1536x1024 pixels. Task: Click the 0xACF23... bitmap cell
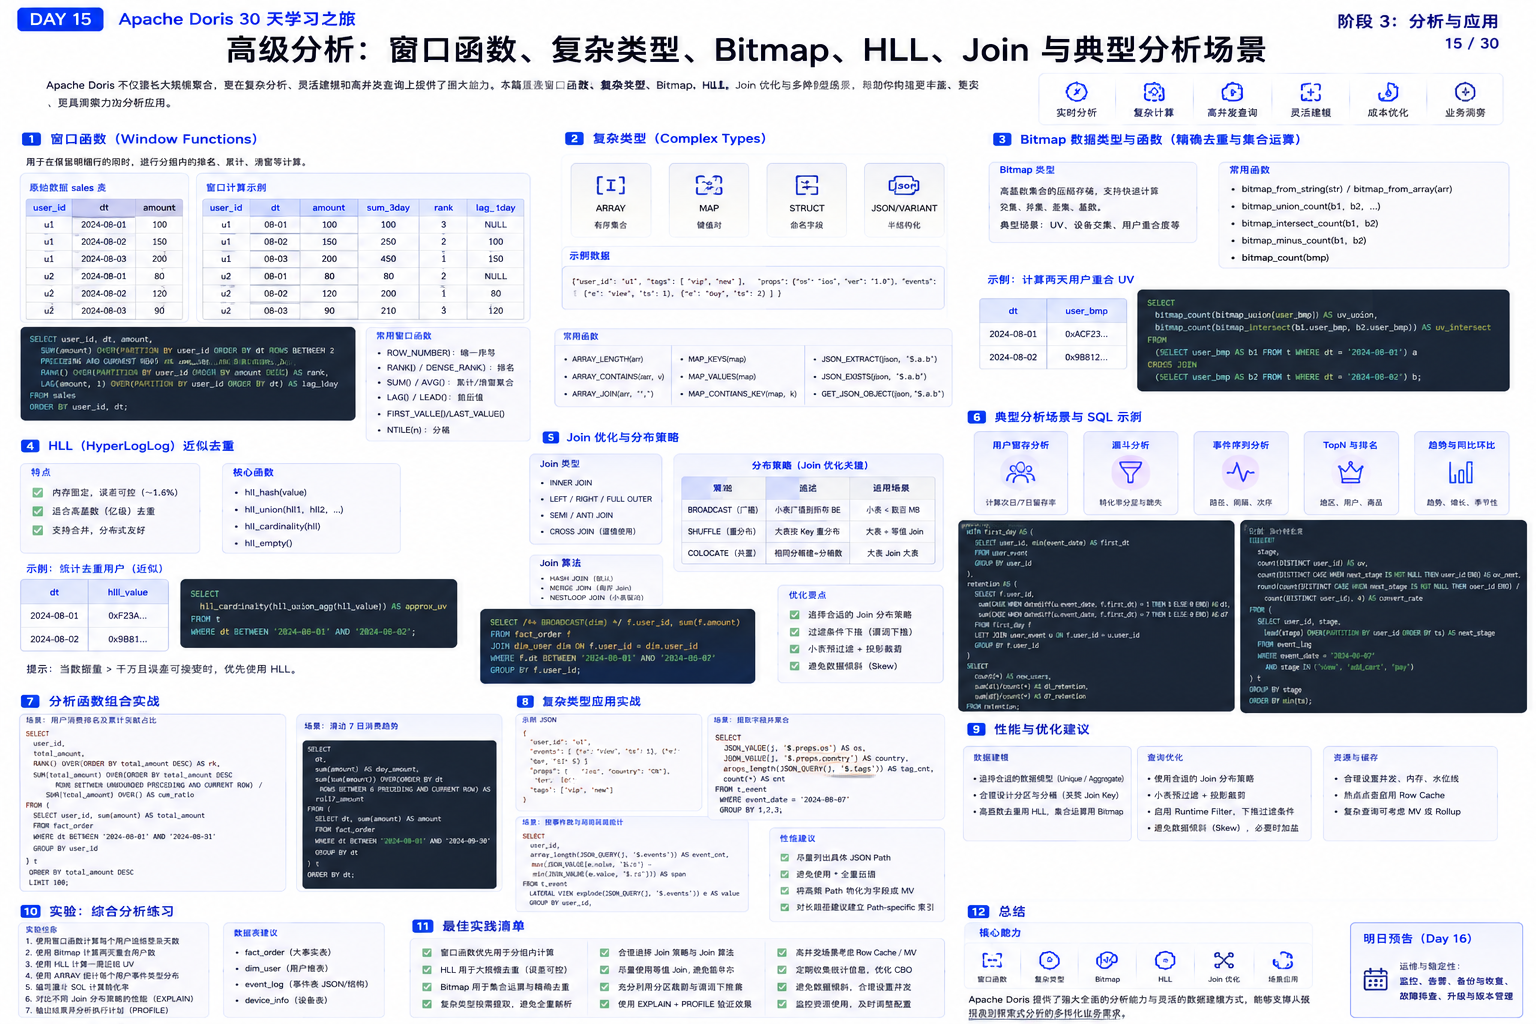click(x=1086, y=334)
